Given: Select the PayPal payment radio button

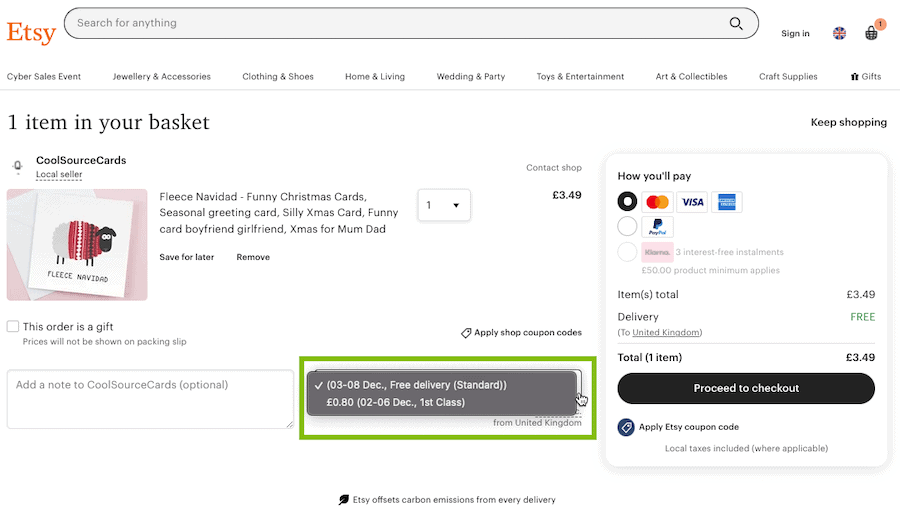Looking at the screenshot, I should (627, 226).
